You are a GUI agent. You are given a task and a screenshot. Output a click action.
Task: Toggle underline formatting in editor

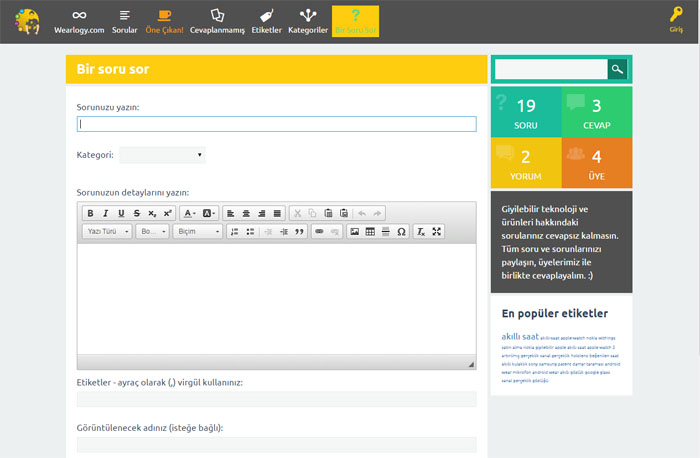tap(121, 213)
